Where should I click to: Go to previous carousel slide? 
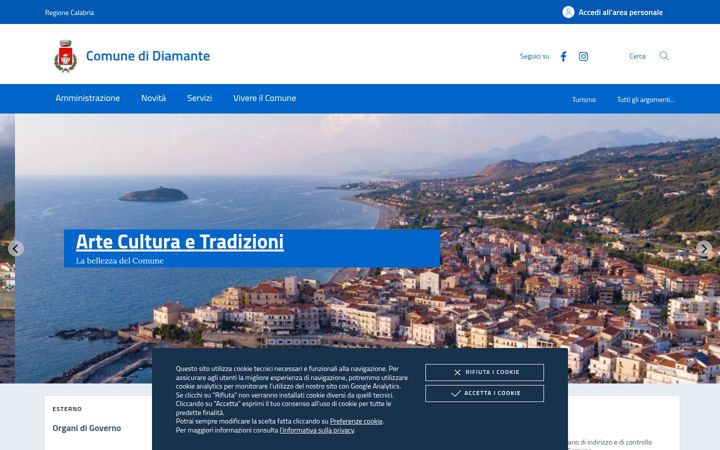16,249
